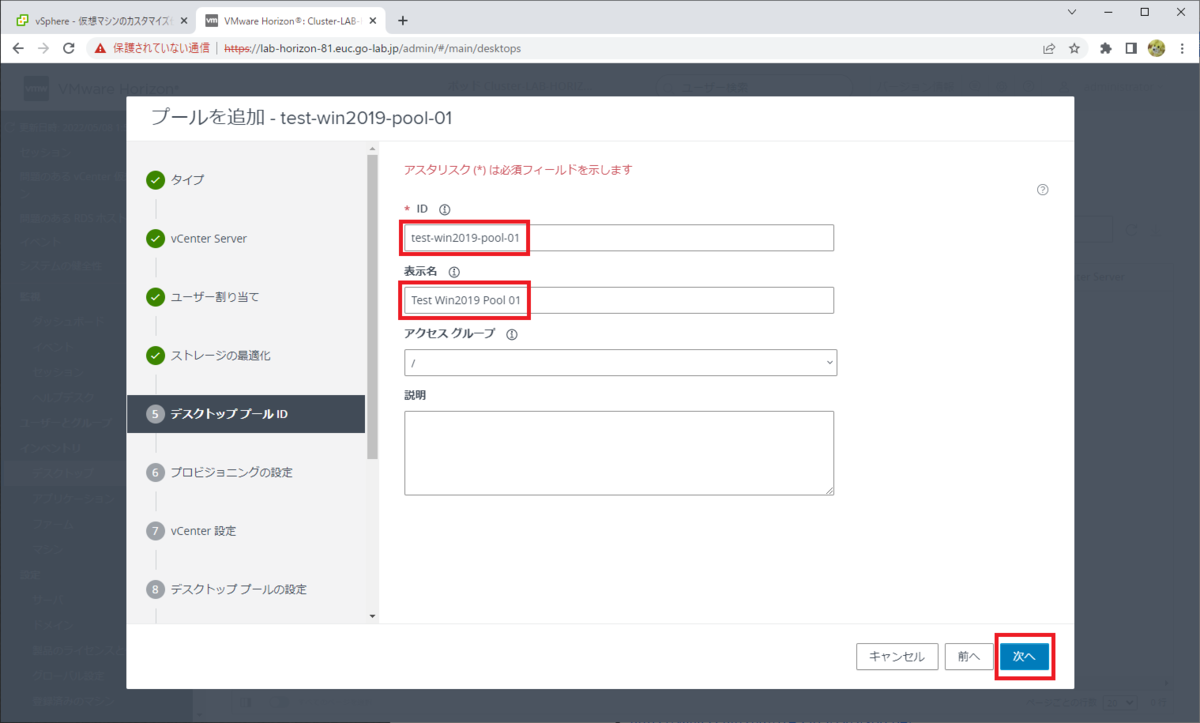The height and width of the screenshot is (723, 1200).
Task: Click the share page icon in address bar
Action: 1049,48
